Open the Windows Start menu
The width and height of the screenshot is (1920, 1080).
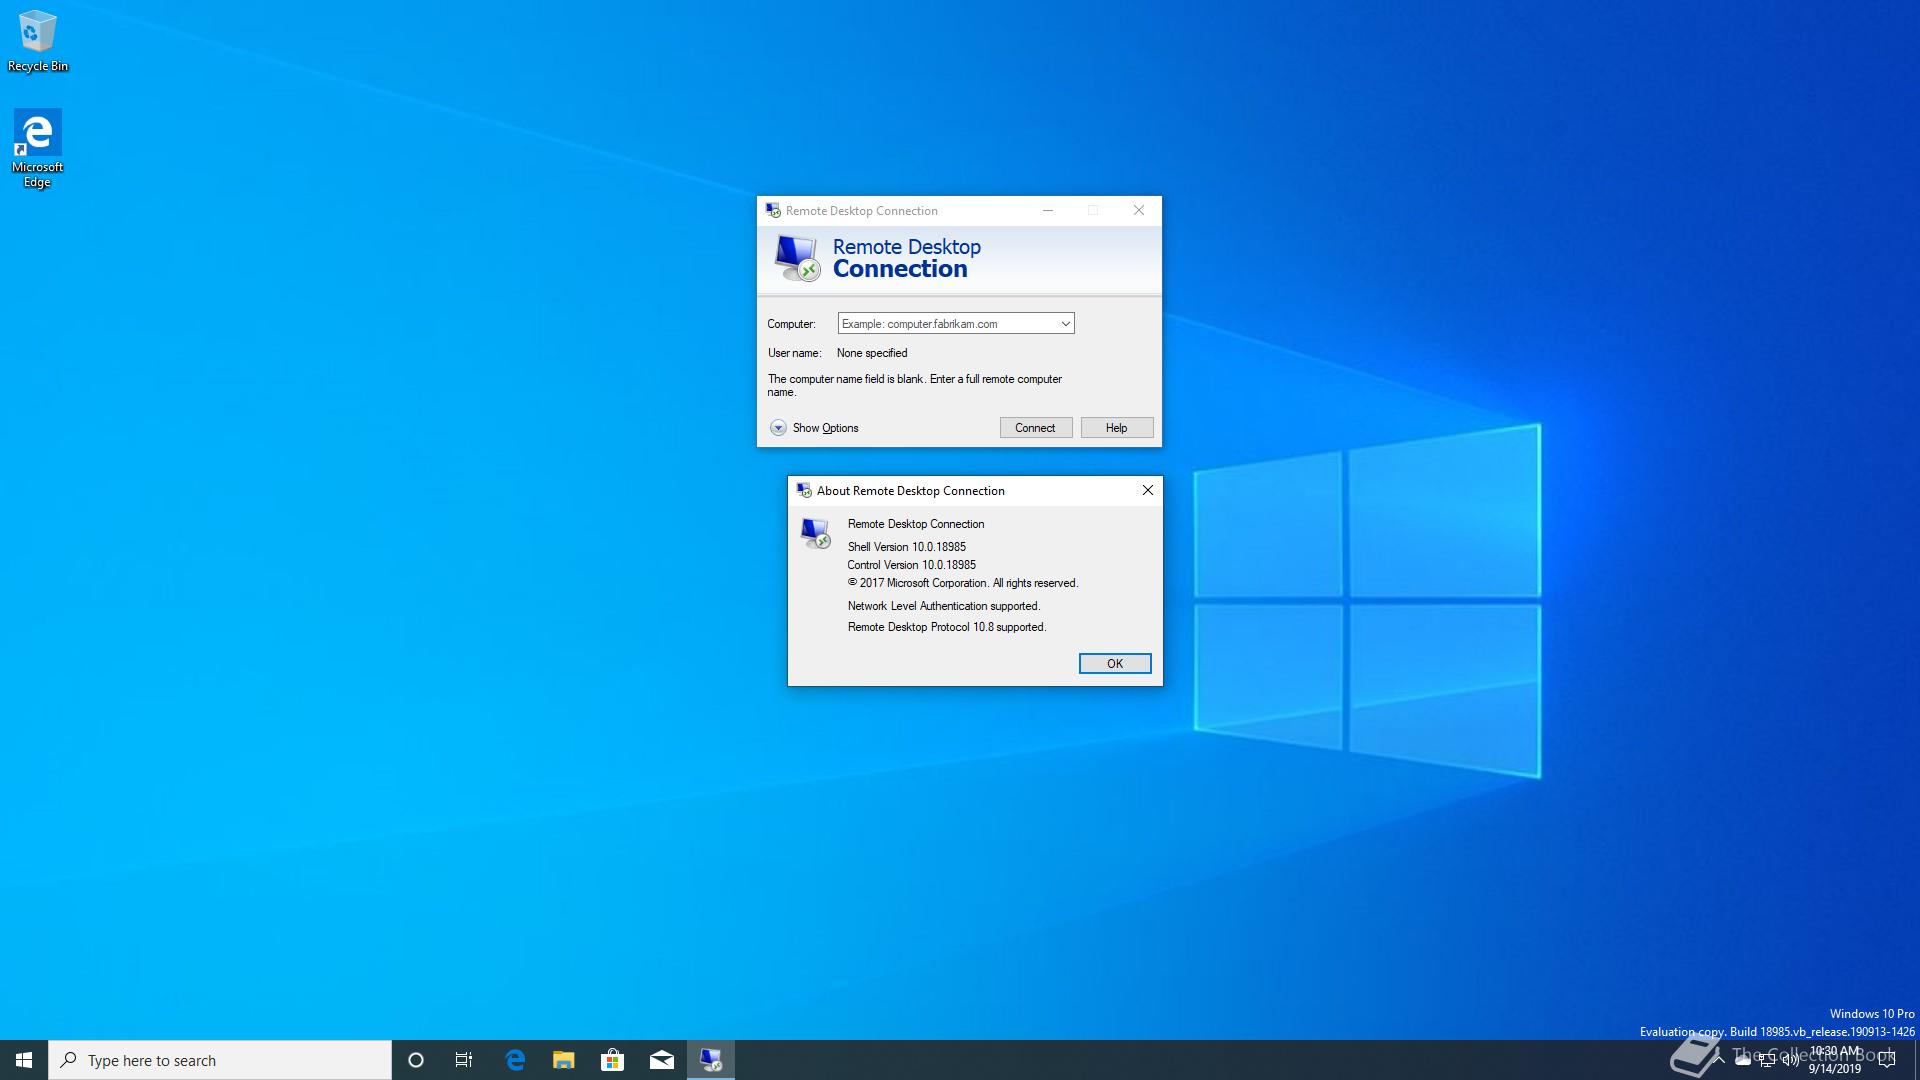[24, 1060]
